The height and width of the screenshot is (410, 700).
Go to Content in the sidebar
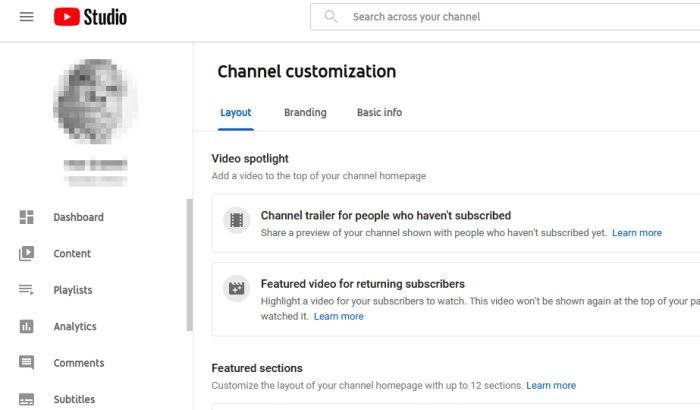pos(72,253)
